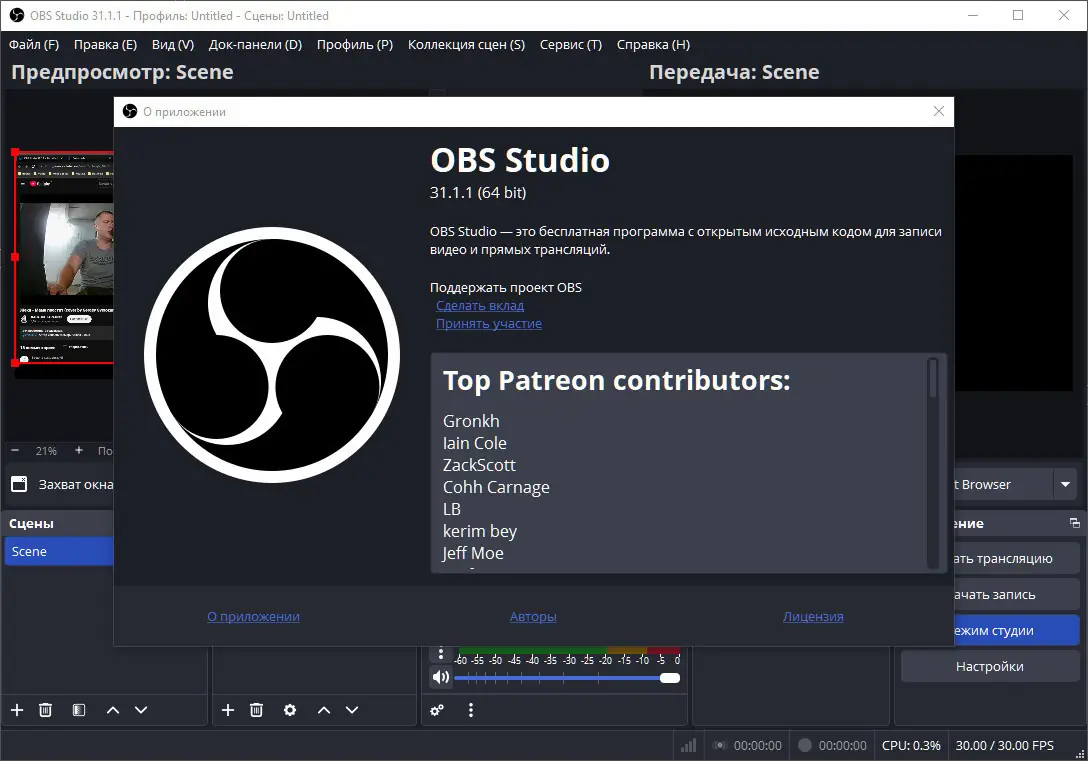The width and height of the screenshot is (1088, 761).
Task: Remove the selected source with the trash icon
Action: click(257, 710)
